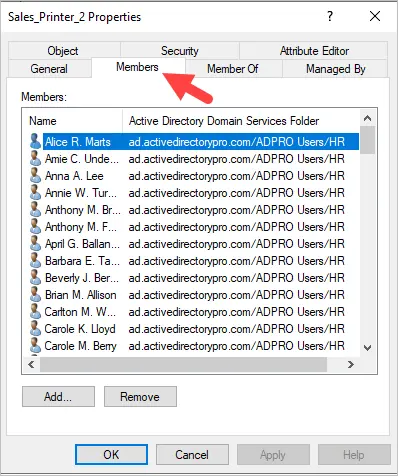
Task: Click the folder path in Brian M. Allison's row
Action: click(x=237, y=295)
